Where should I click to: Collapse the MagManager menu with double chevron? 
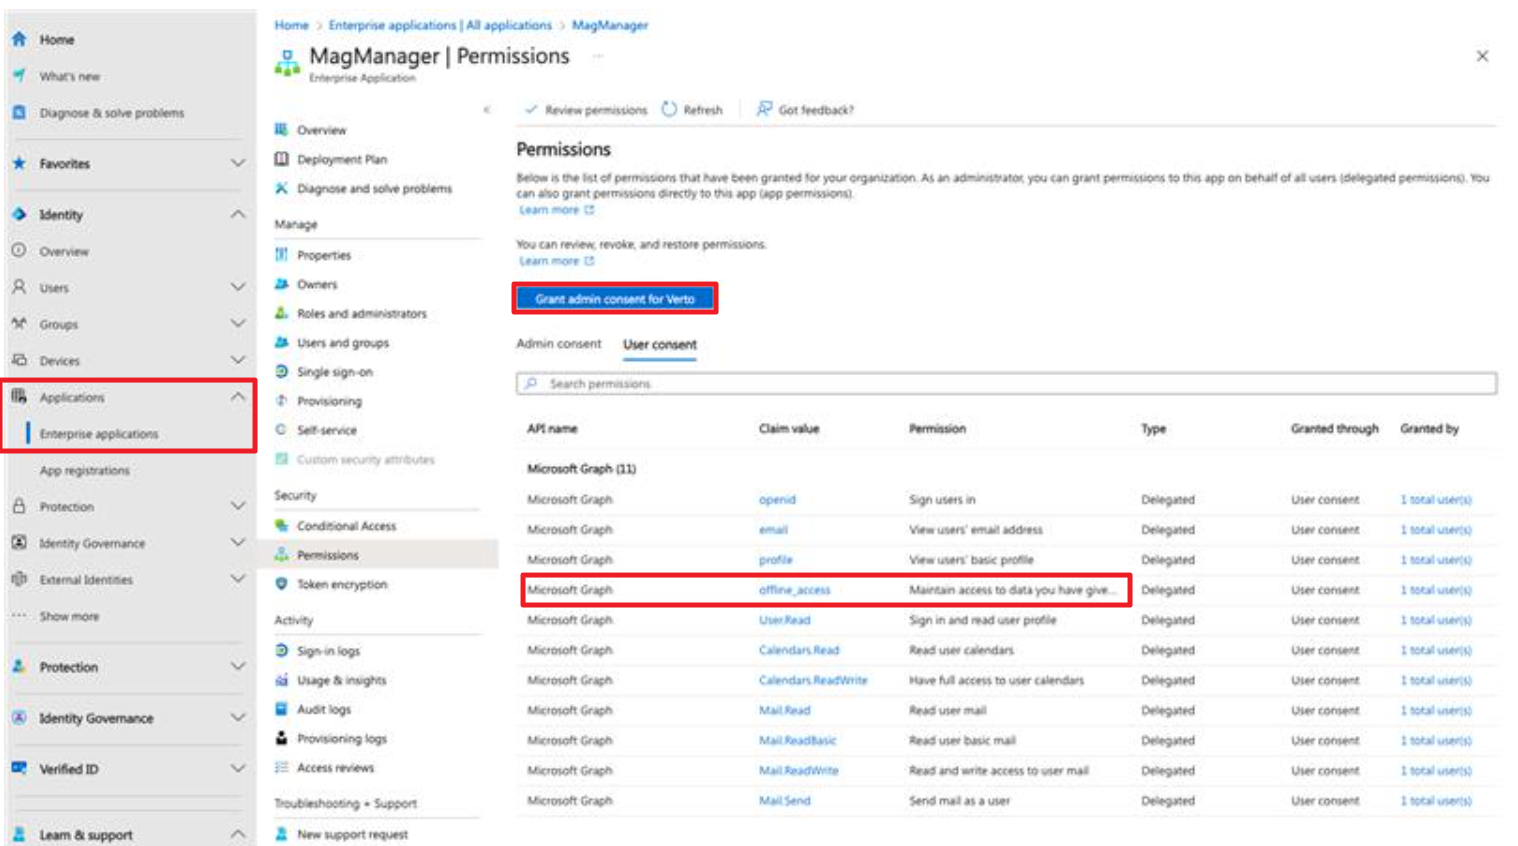tap(487, 109)
